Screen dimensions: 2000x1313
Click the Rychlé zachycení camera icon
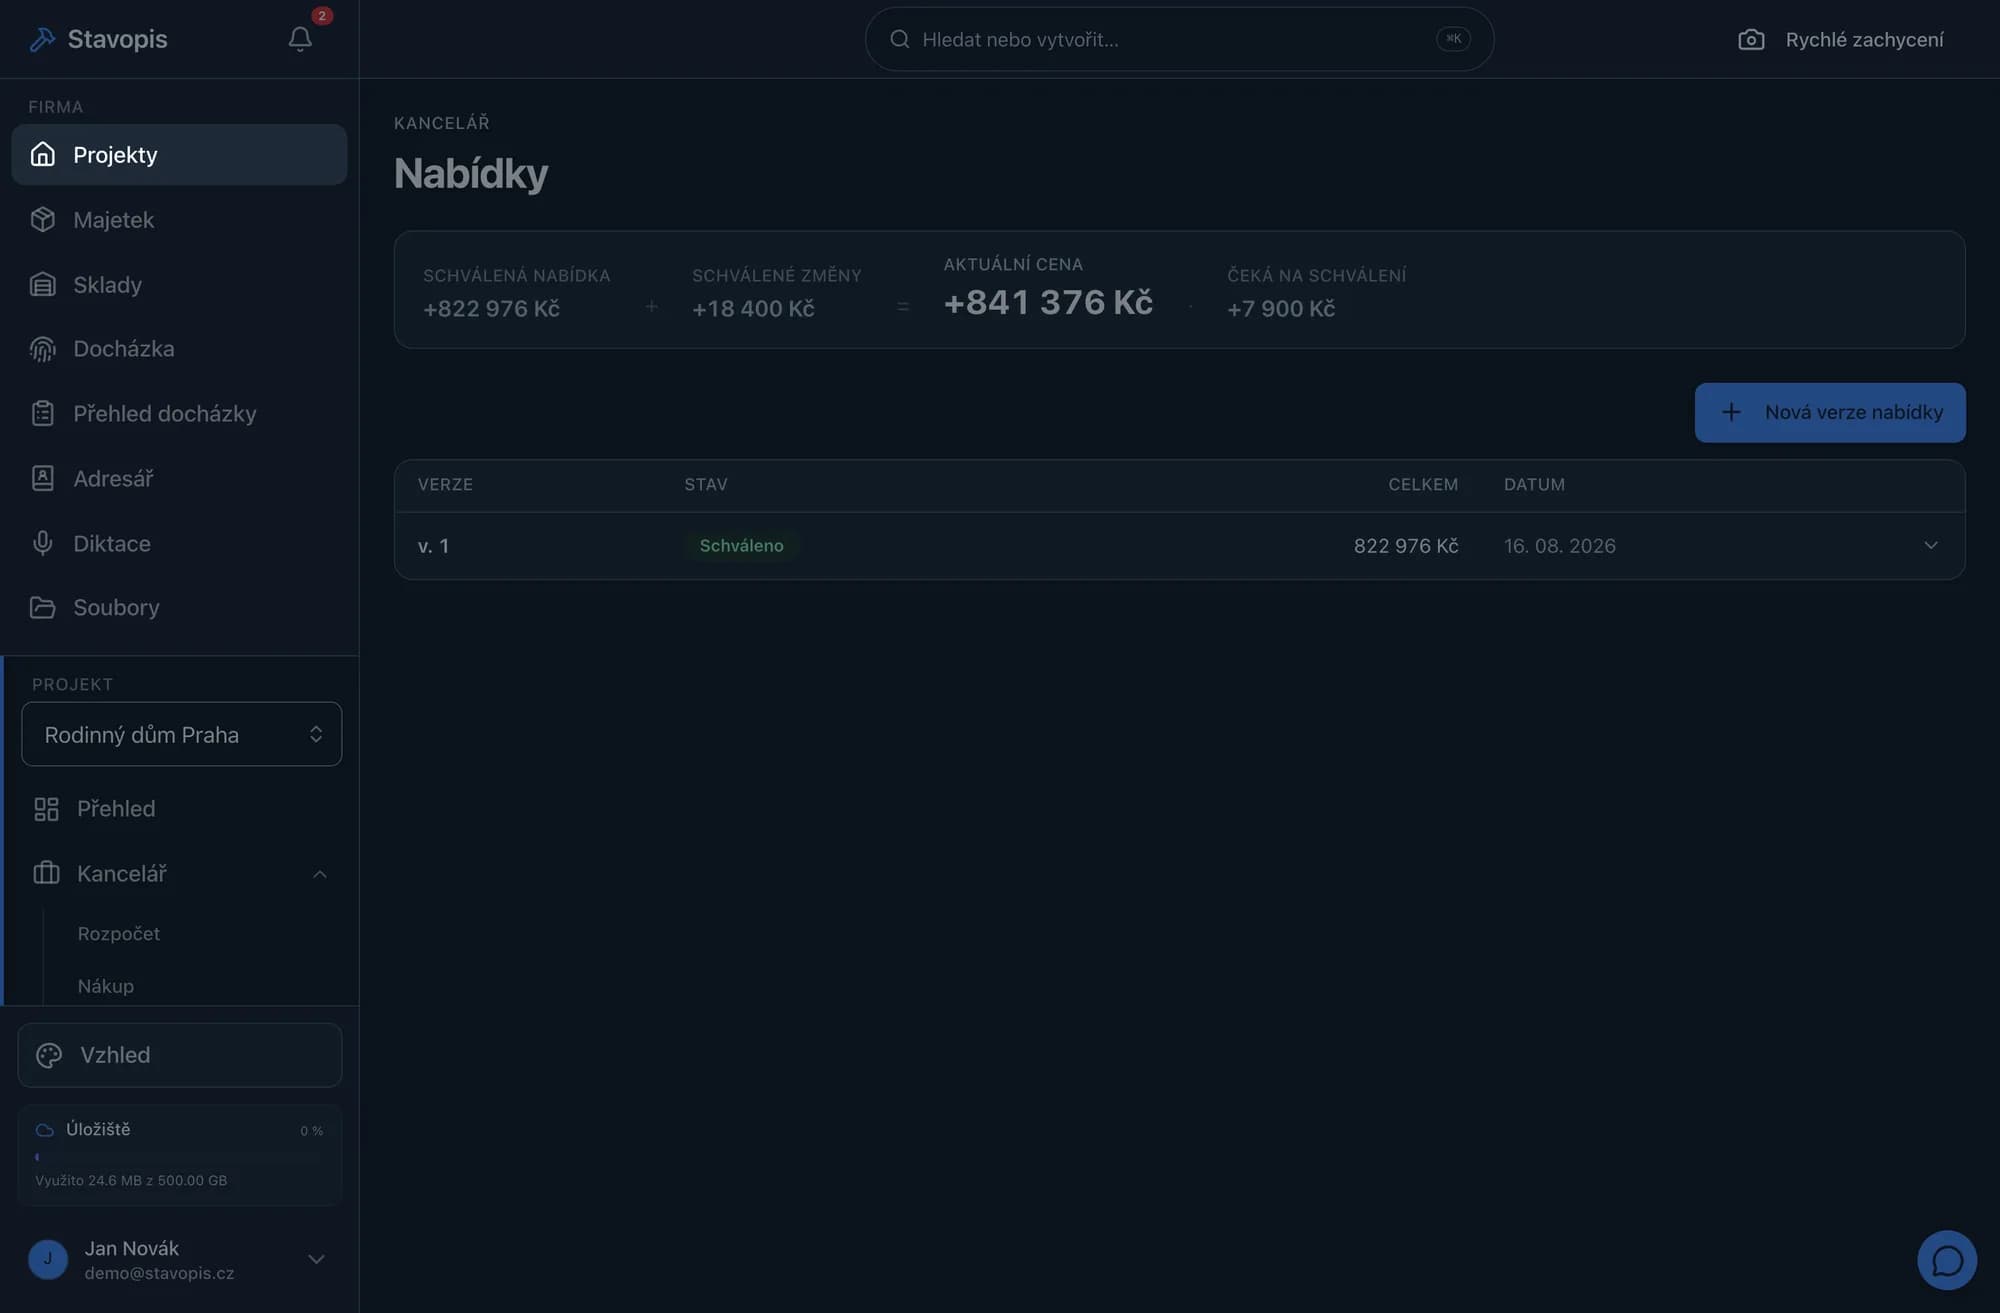[x=1750, y=40]
